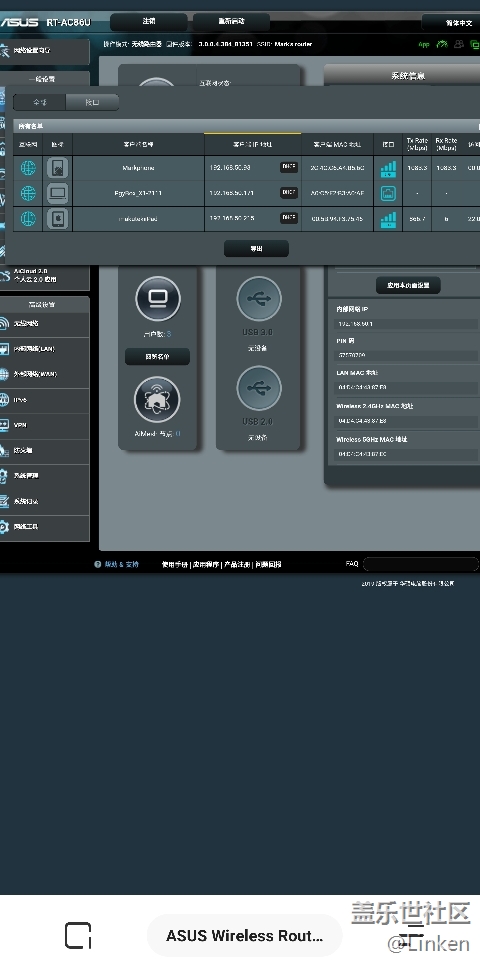480x975 pixels.
Task: Open the Quick Internet Setup wizard sidebar item
Action: click(x=44, y=51)
